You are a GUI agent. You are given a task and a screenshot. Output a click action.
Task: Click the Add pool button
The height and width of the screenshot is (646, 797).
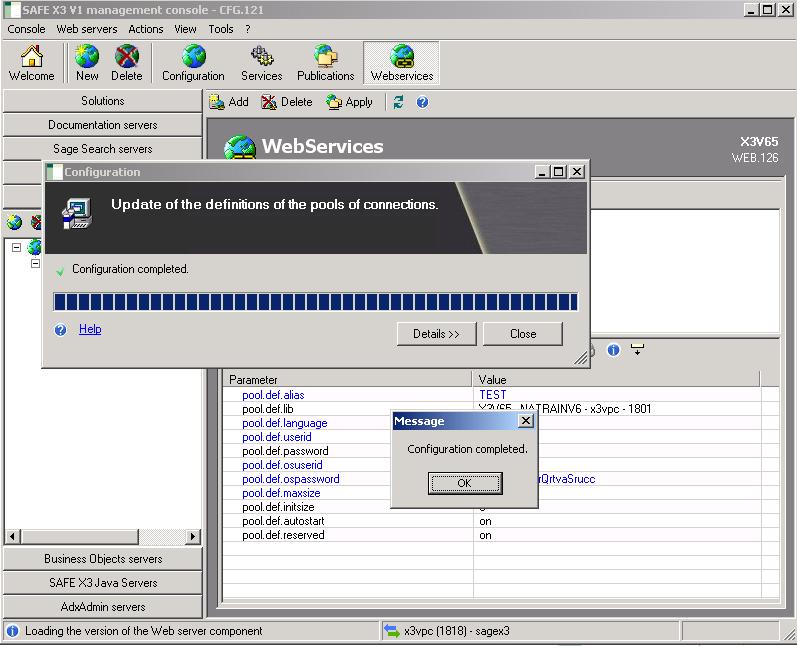[229, 102]
